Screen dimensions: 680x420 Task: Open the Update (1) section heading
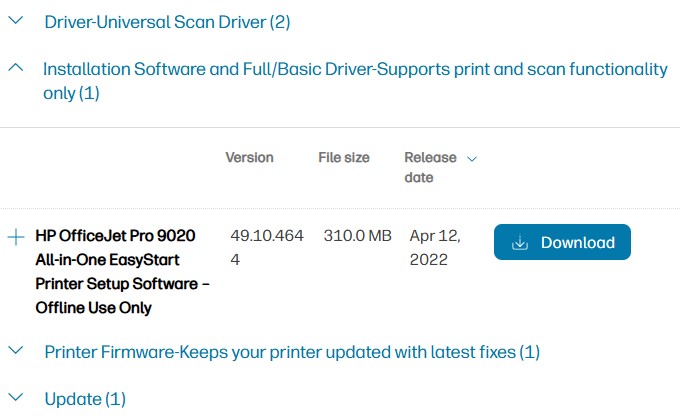click(x=85, y=399)
